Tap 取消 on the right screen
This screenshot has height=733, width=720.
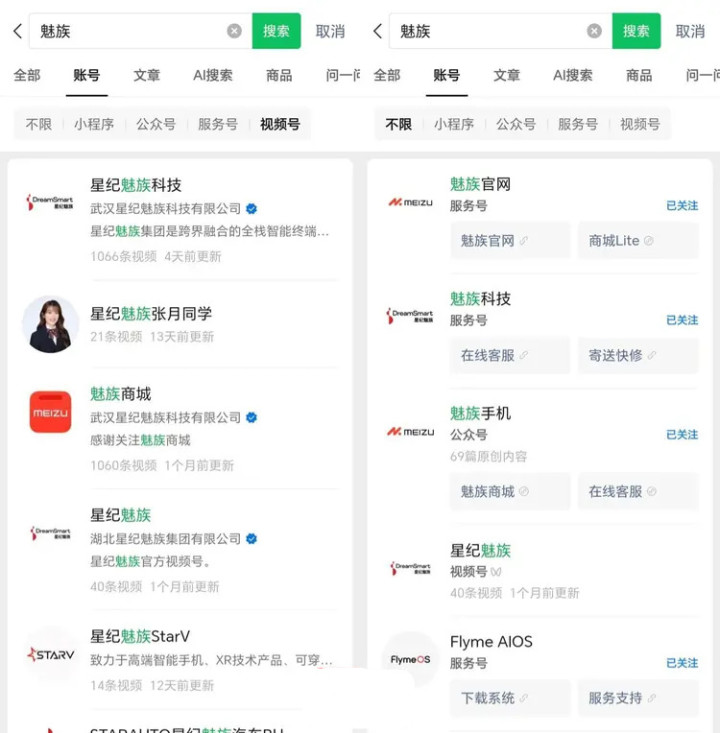tap(690, 32)
